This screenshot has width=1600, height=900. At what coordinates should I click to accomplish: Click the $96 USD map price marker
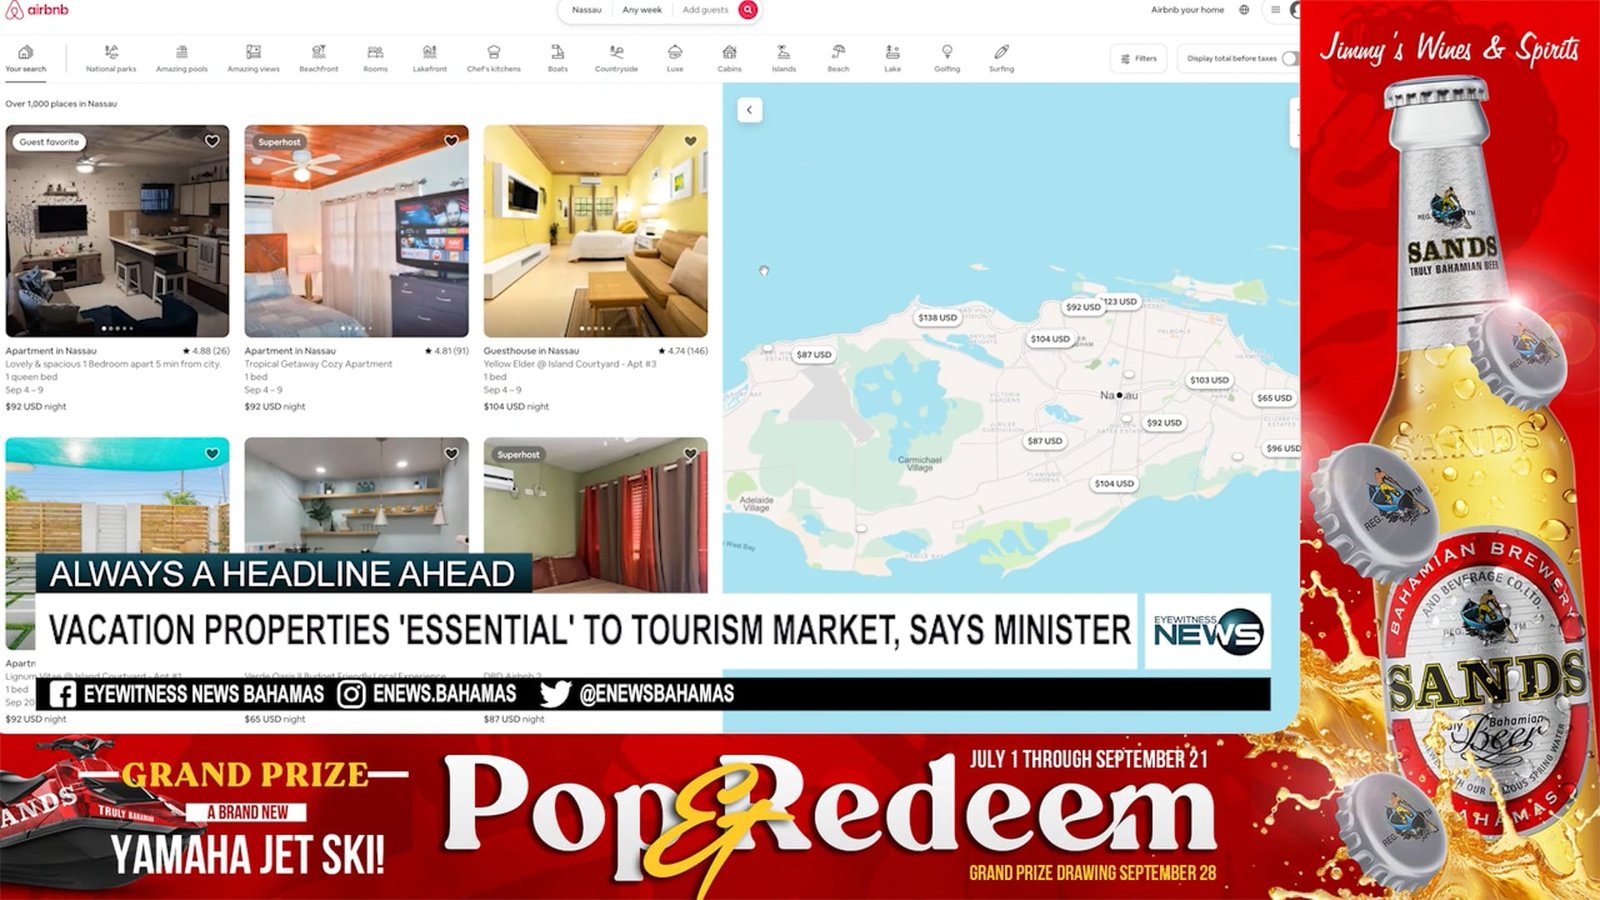(1282, 448)
